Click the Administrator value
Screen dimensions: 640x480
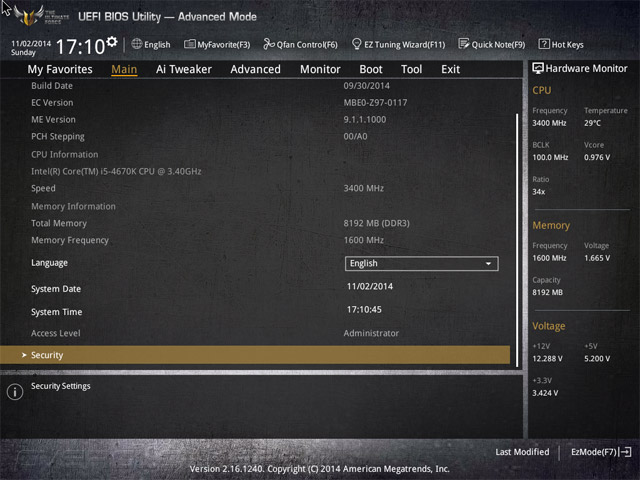pos(371,333)
